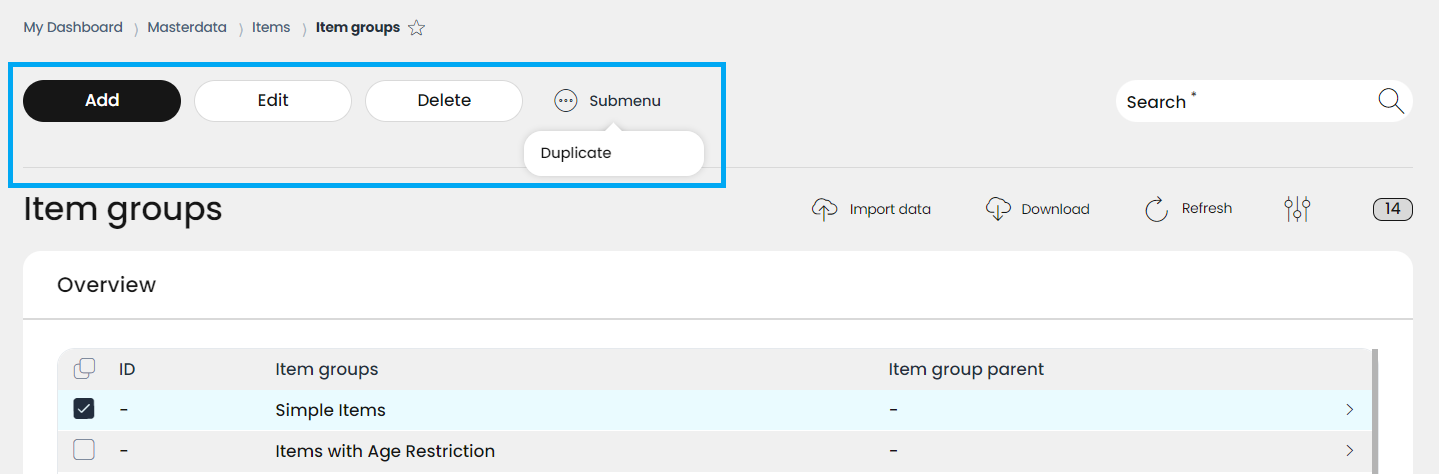Click the Download cloud icon
Image resolution: width=1439 pixels, height=474 pixels.
coord(998,209)
